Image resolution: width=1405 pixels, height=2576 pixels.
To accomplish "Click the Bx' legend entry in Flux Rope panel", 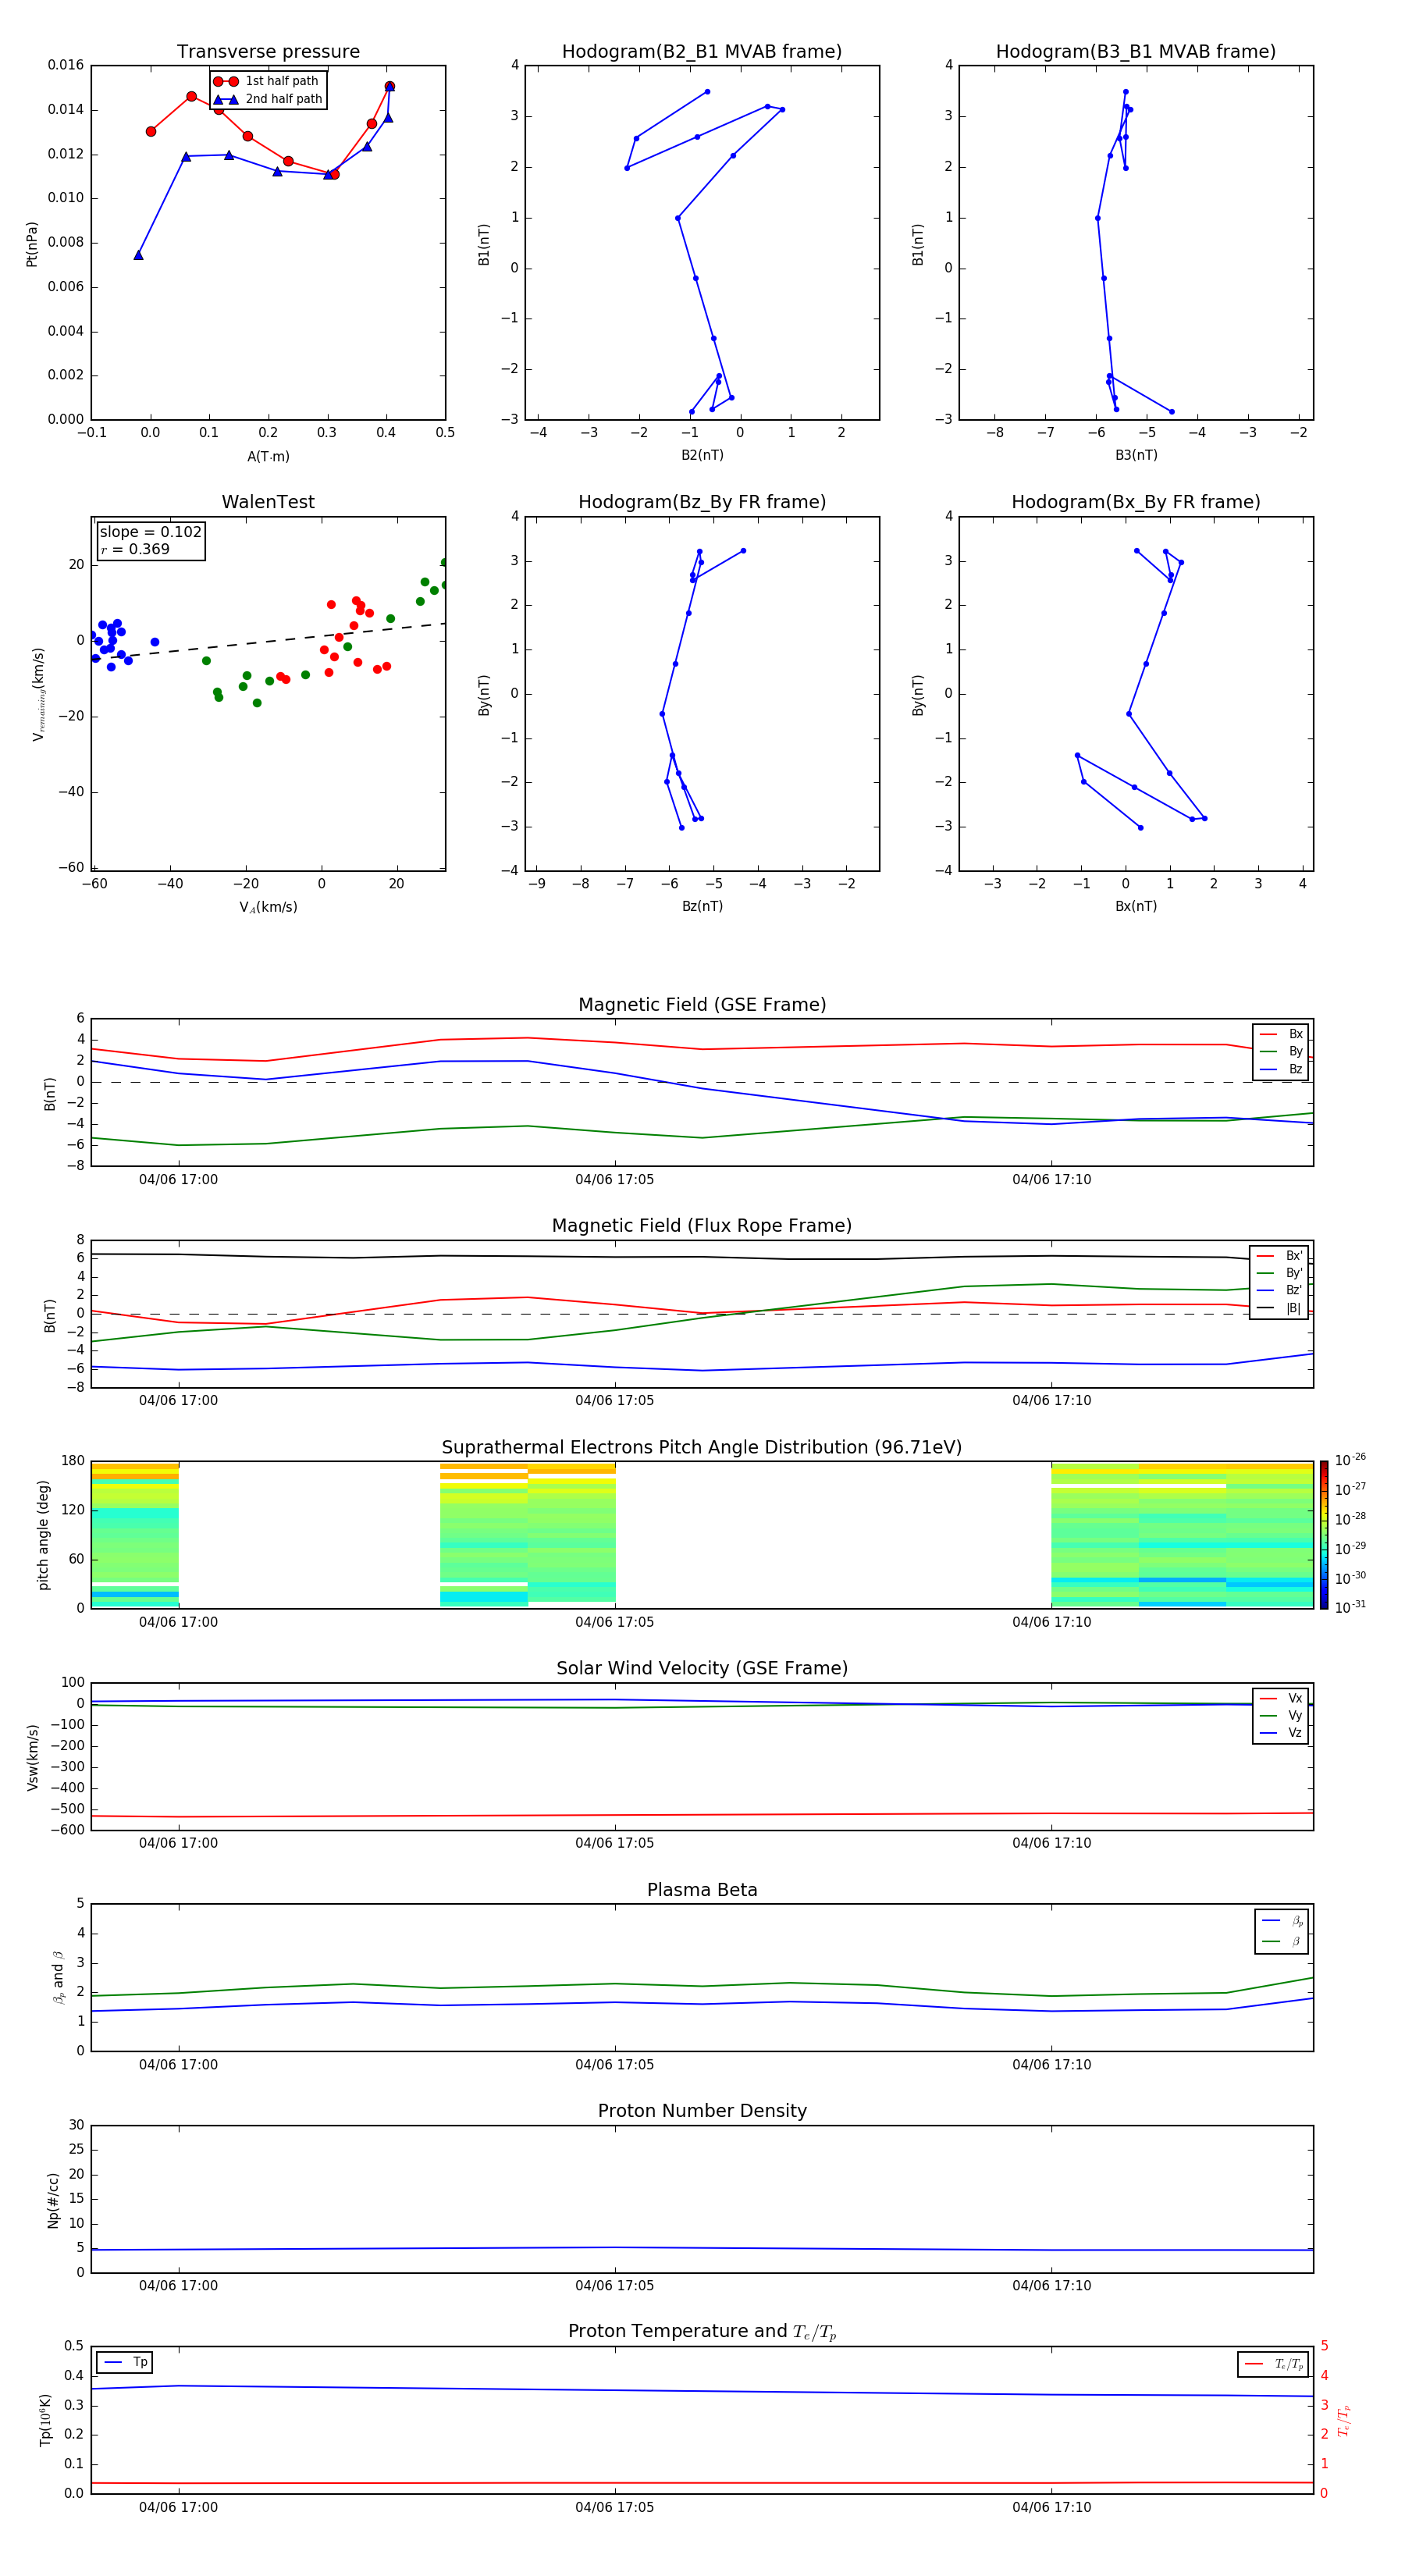I will tap(1279, 1256).
